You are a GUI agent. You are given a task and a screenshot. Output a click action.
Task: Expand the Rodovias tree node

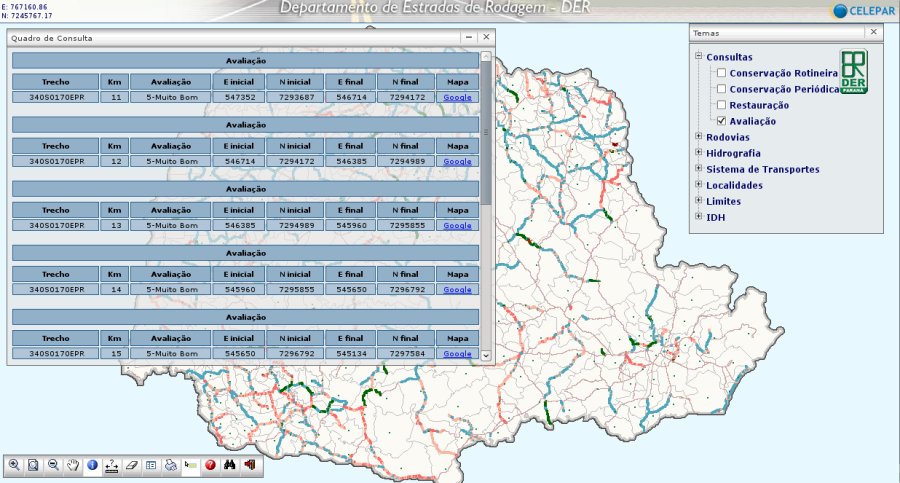[x=698, y=137]
